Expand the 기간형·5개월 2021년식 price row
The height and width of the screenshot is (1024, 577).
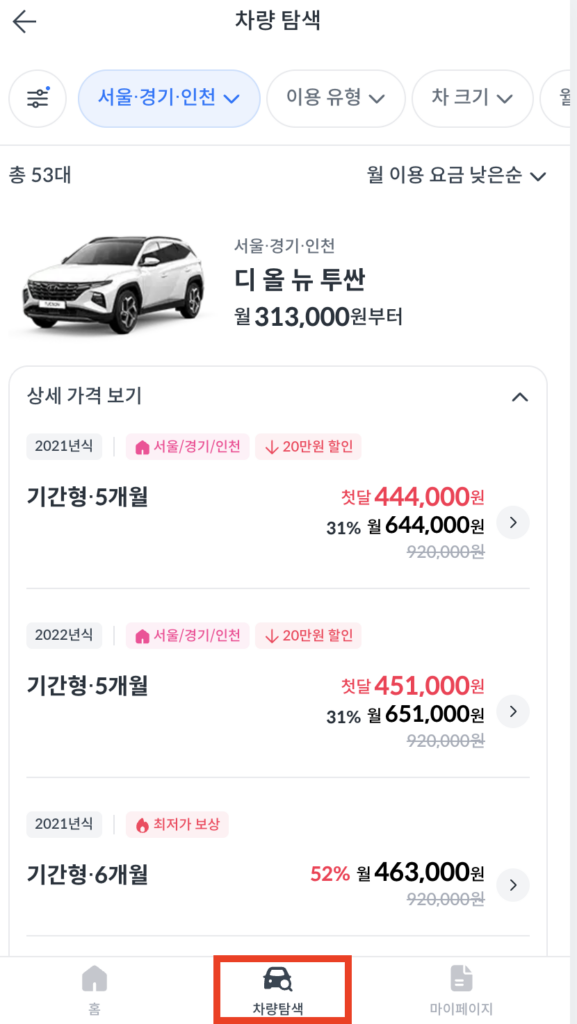(x=512, y=522)
